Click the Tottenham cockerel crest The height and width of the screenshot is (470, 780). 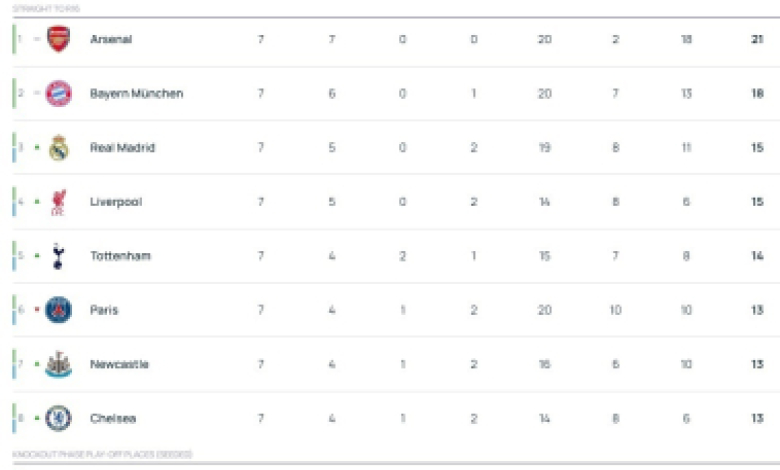pos(58,256)
